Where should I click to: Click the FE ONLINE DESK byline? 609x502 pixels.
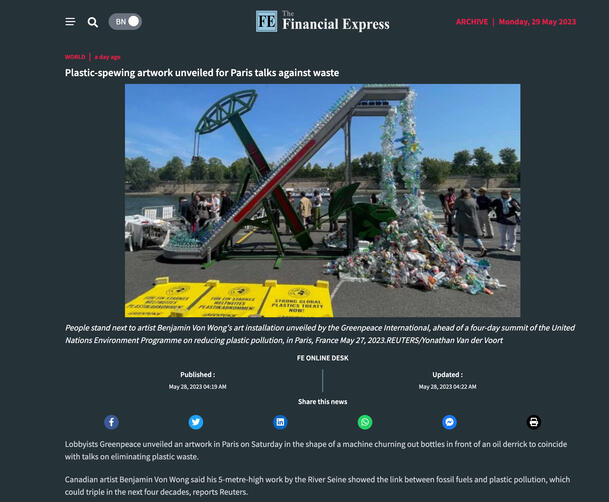click(x=322, y=358)
